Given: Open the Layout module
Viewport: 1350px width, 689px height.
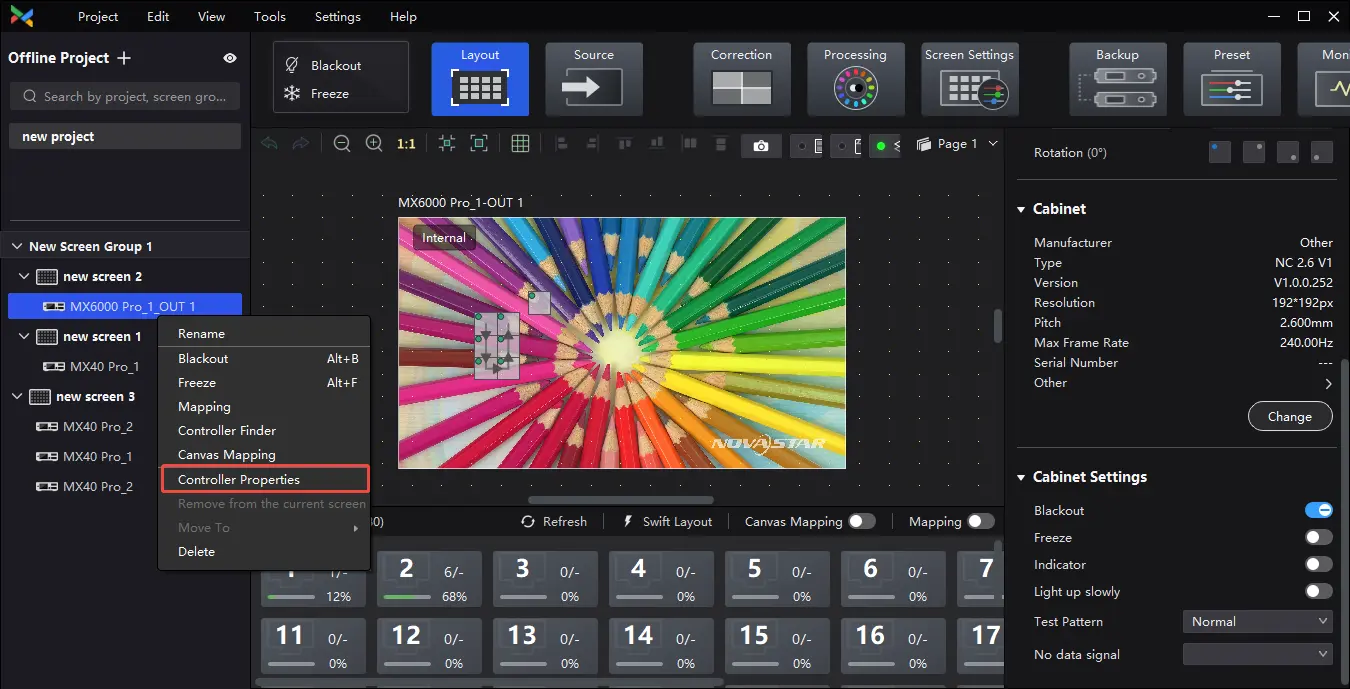Looking at the screenshot, I should (x=480, y=79).
